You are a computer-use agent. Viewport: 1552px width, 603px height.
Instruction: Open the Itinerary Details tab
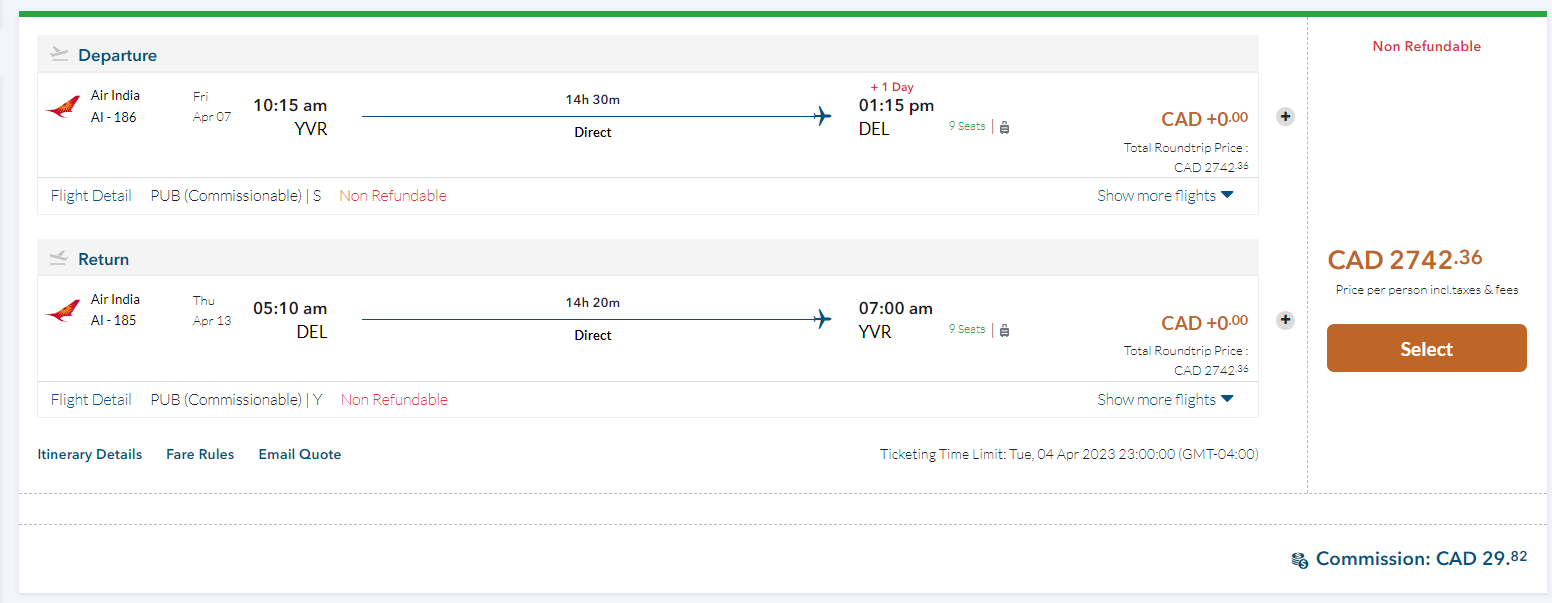pos(90,454)
